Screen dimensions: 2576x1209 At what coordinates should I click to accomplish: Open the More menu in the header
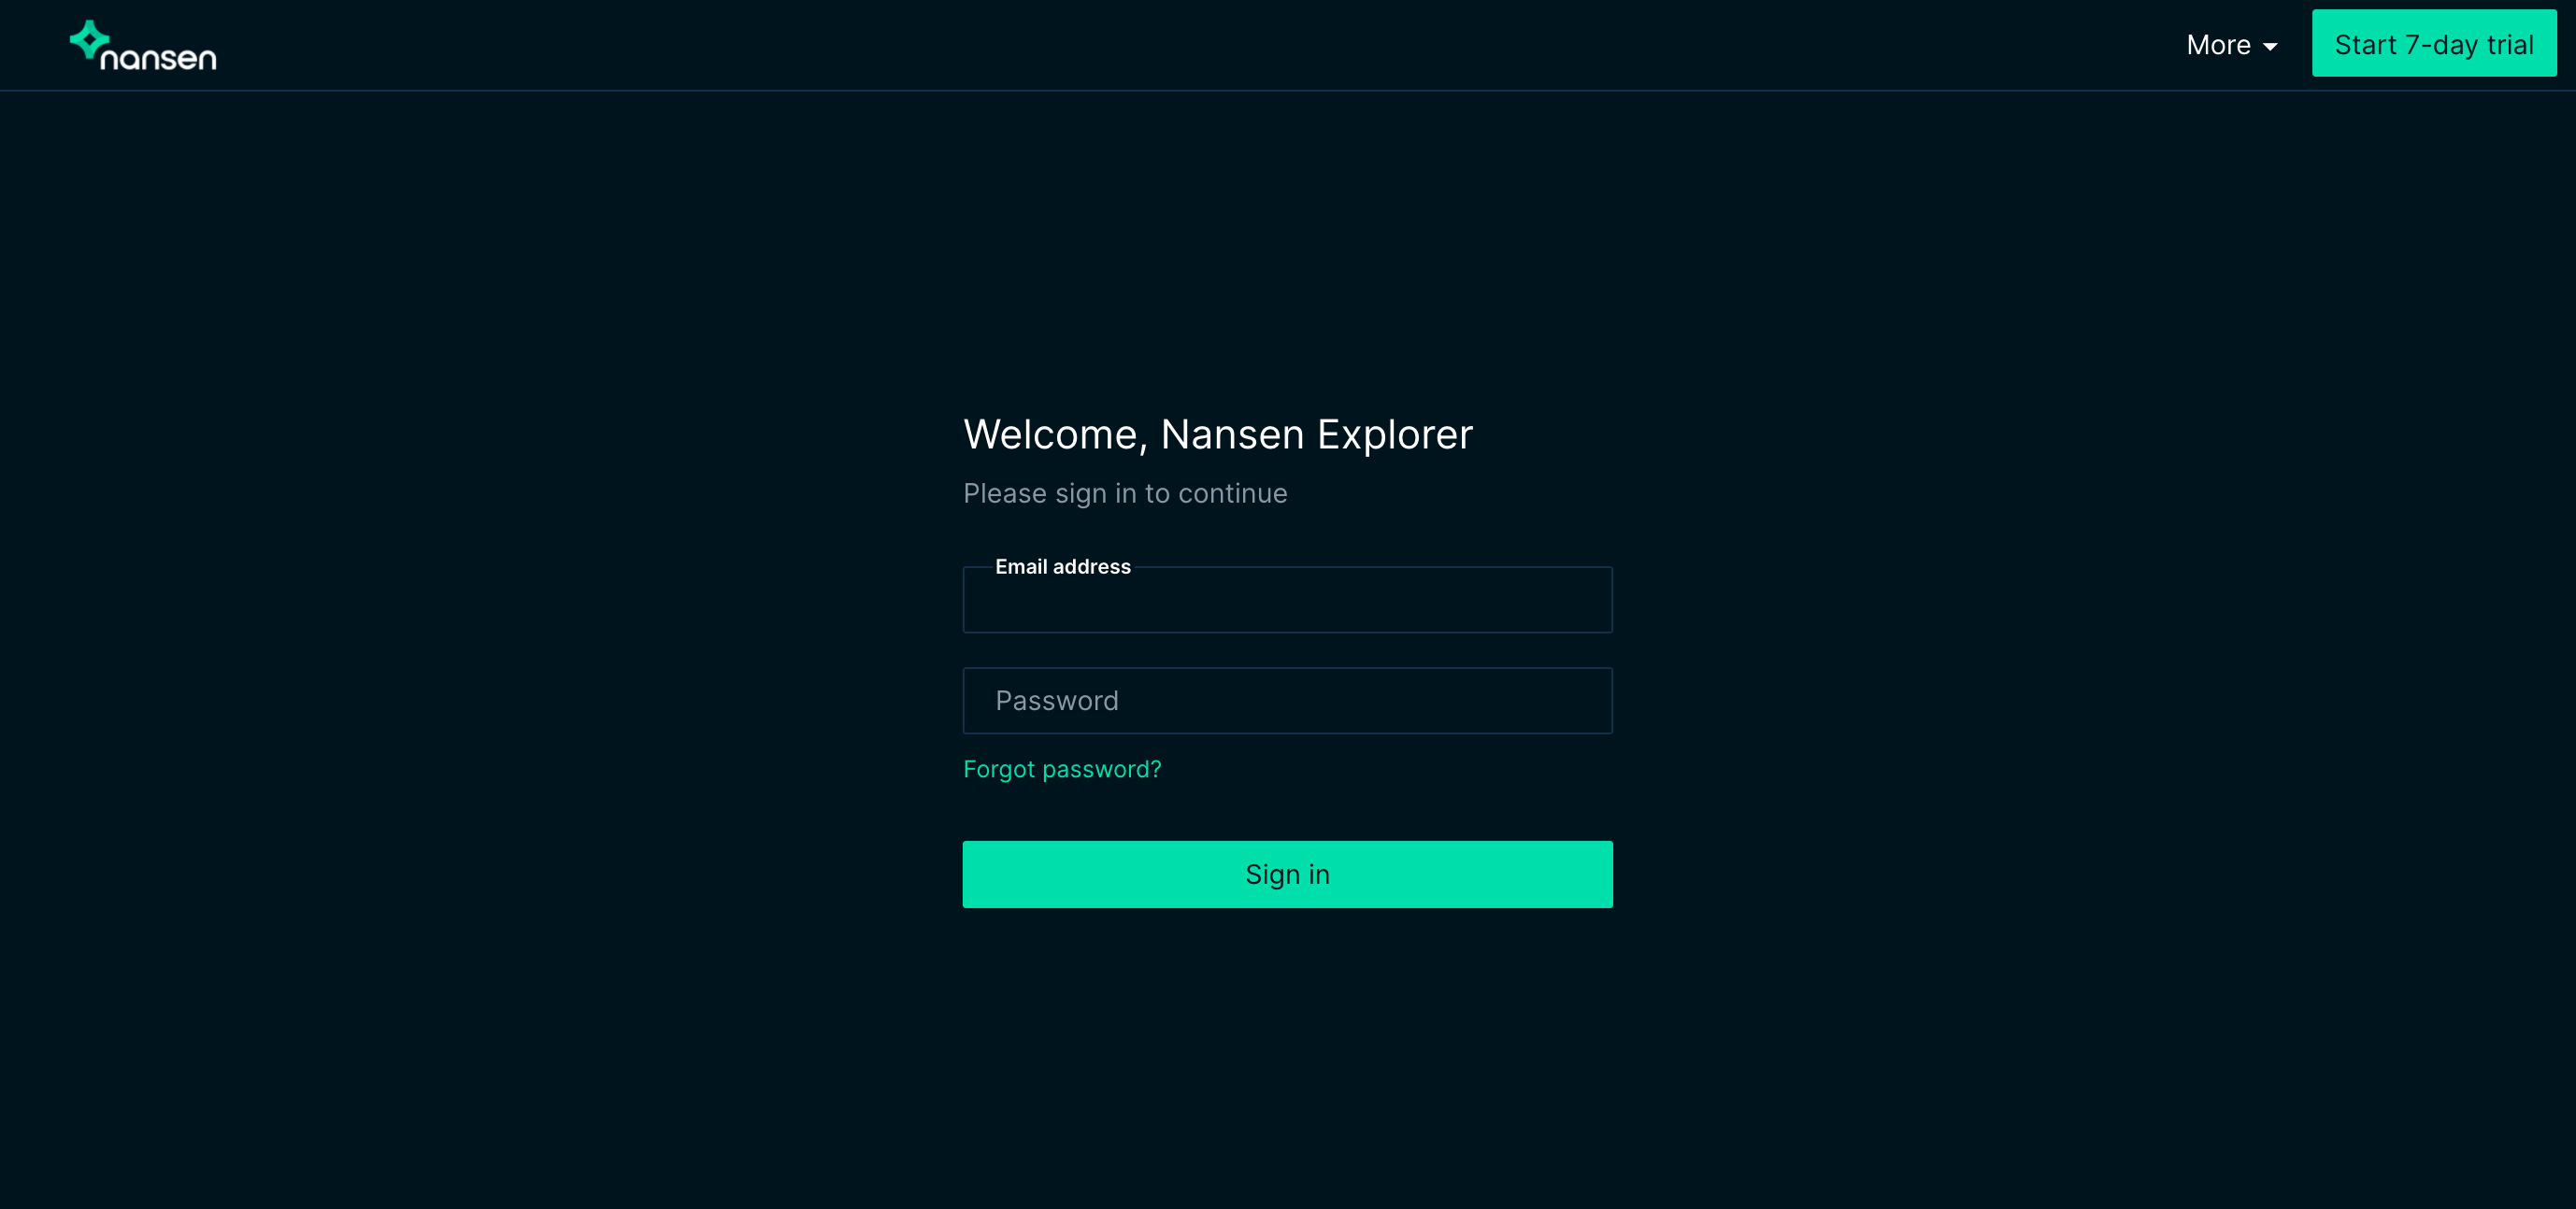[x=2231, y=45]
